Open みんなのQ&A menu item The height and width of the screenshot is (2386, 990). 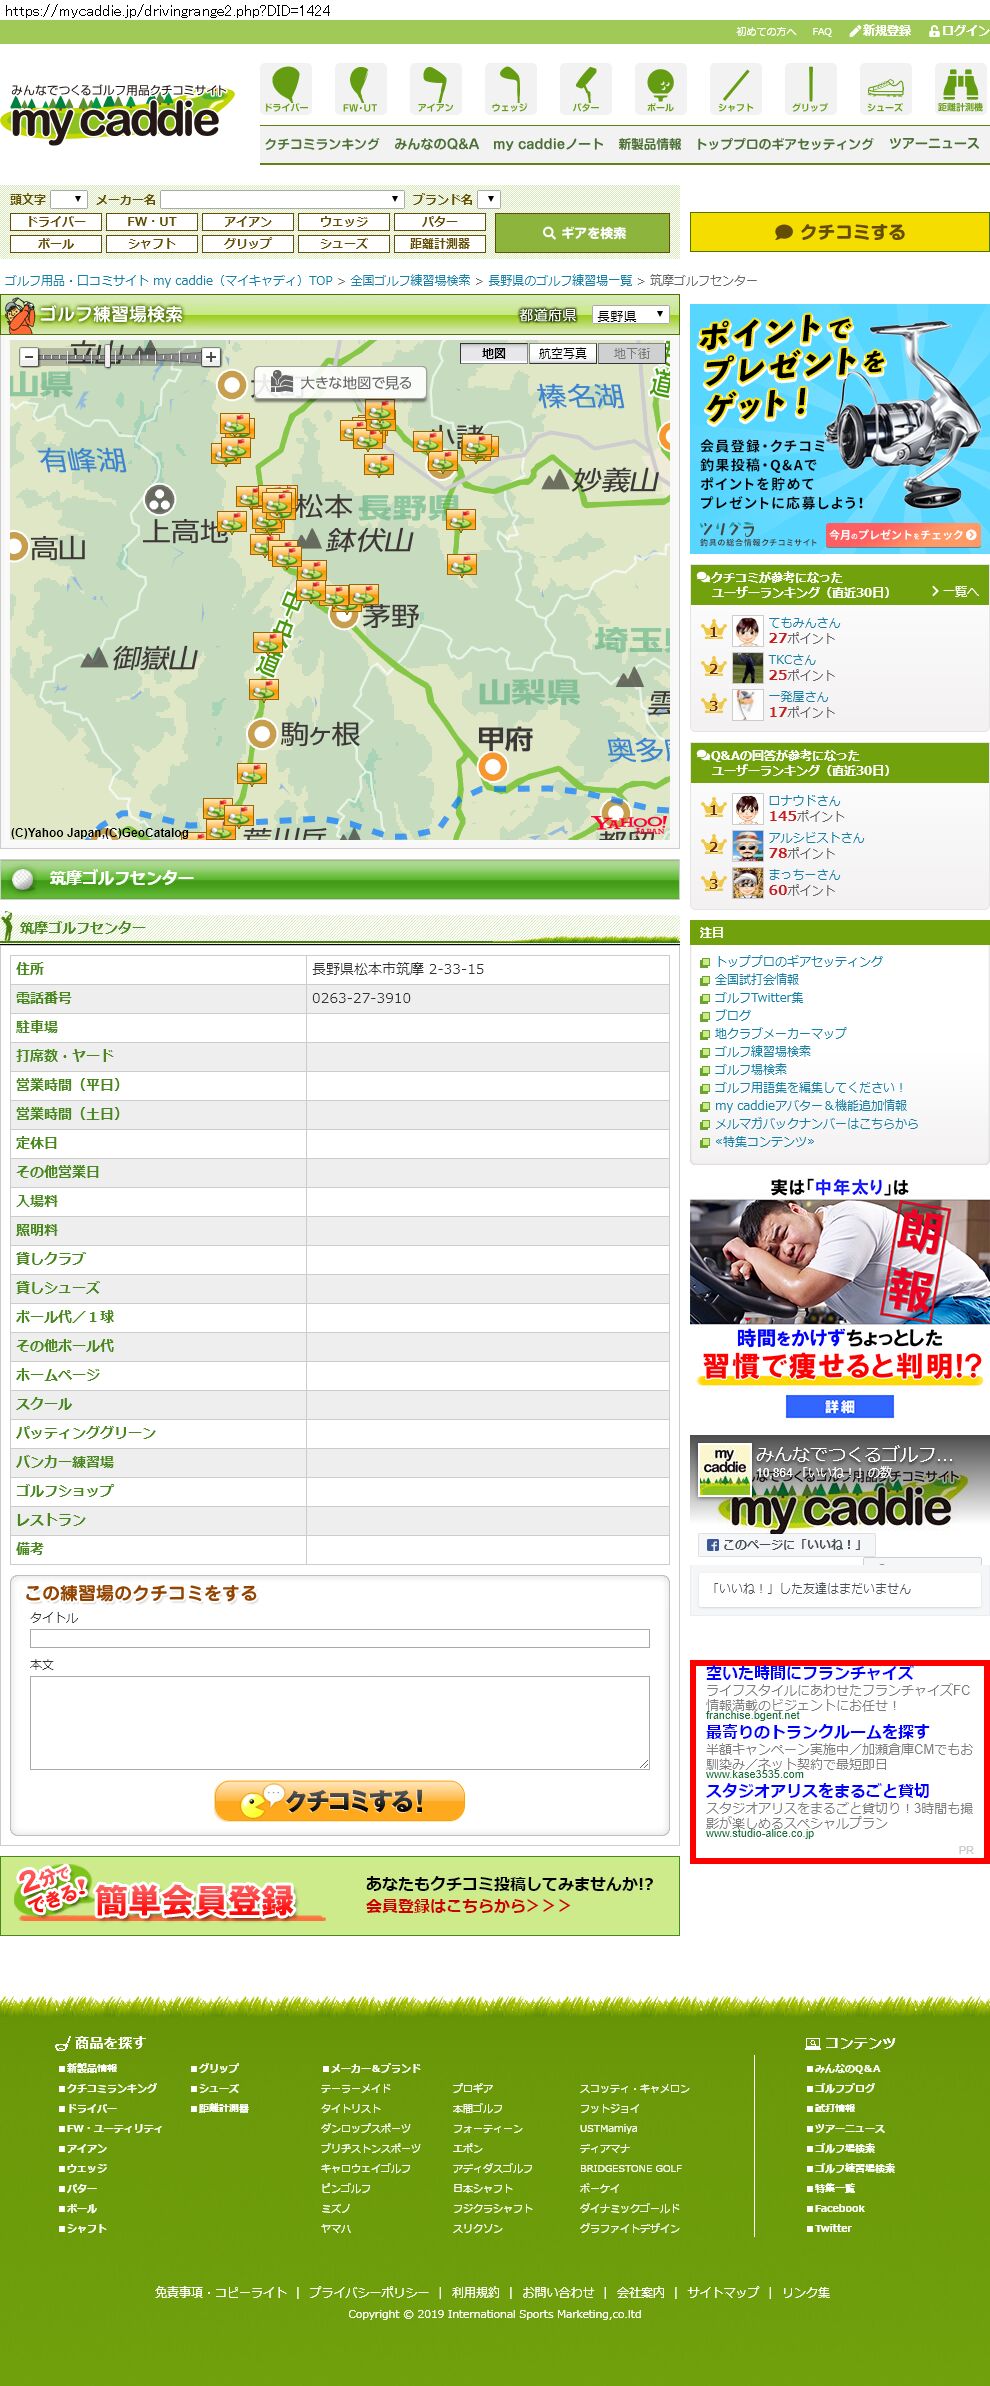coord(436,144)
